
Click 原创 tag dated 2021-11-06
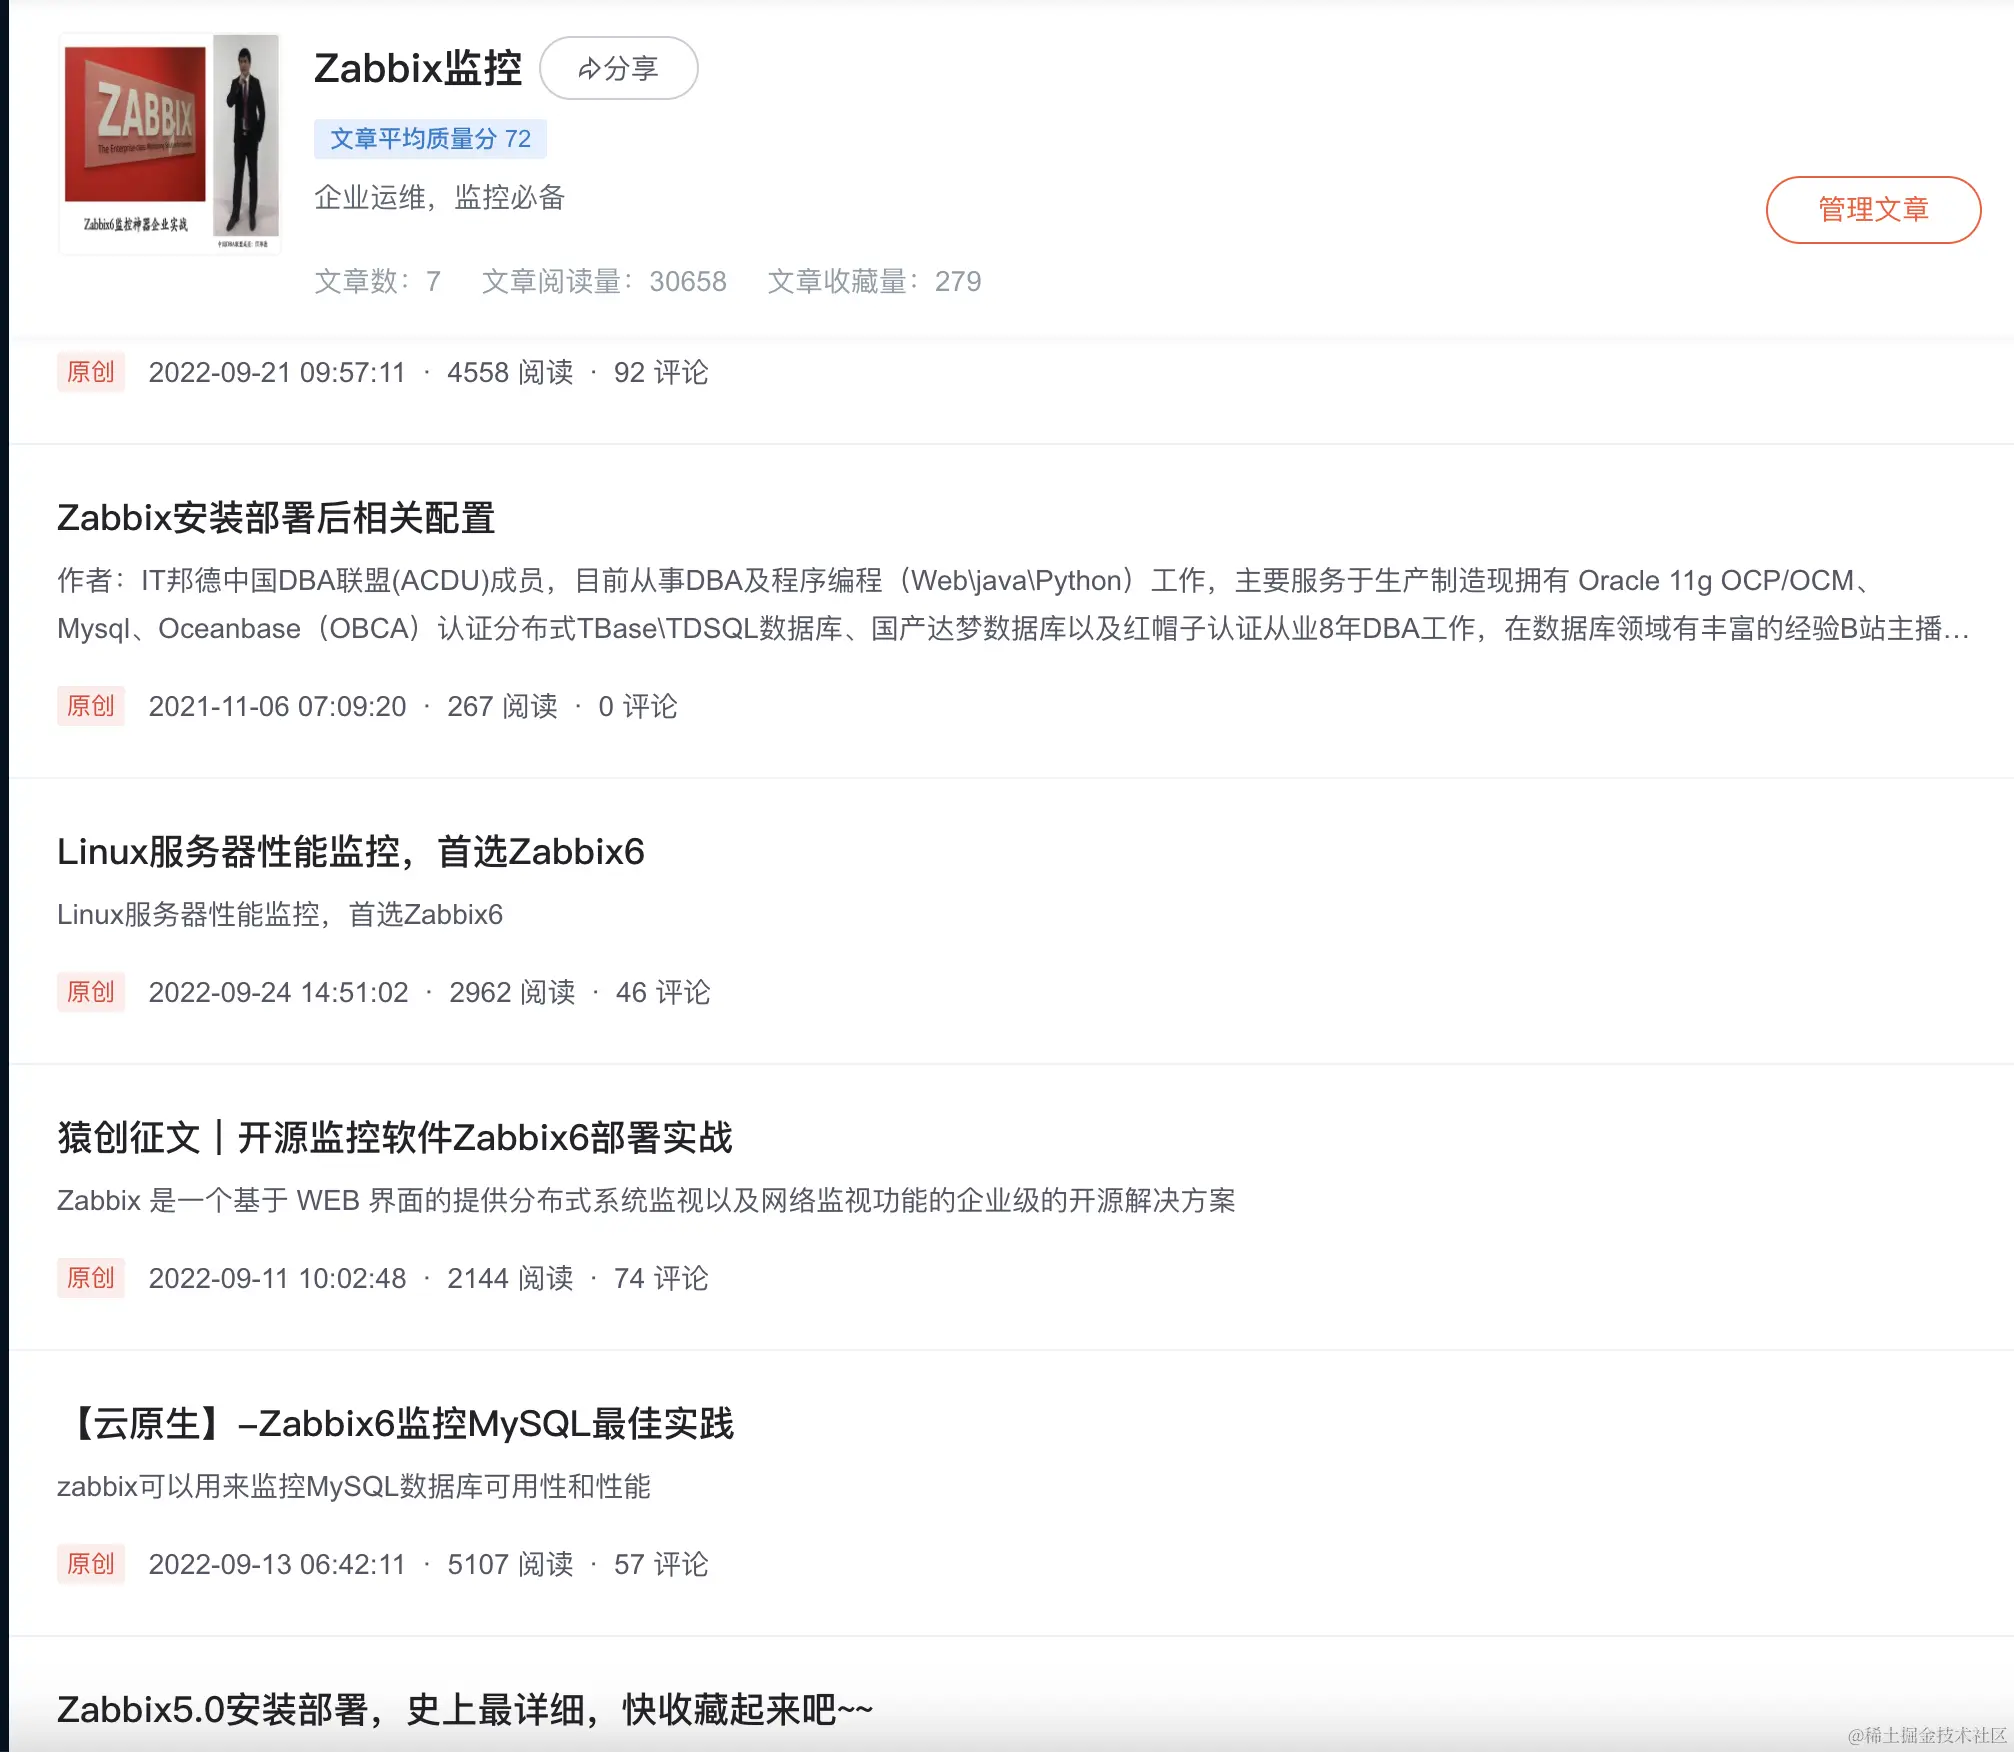tap(91, 707)
